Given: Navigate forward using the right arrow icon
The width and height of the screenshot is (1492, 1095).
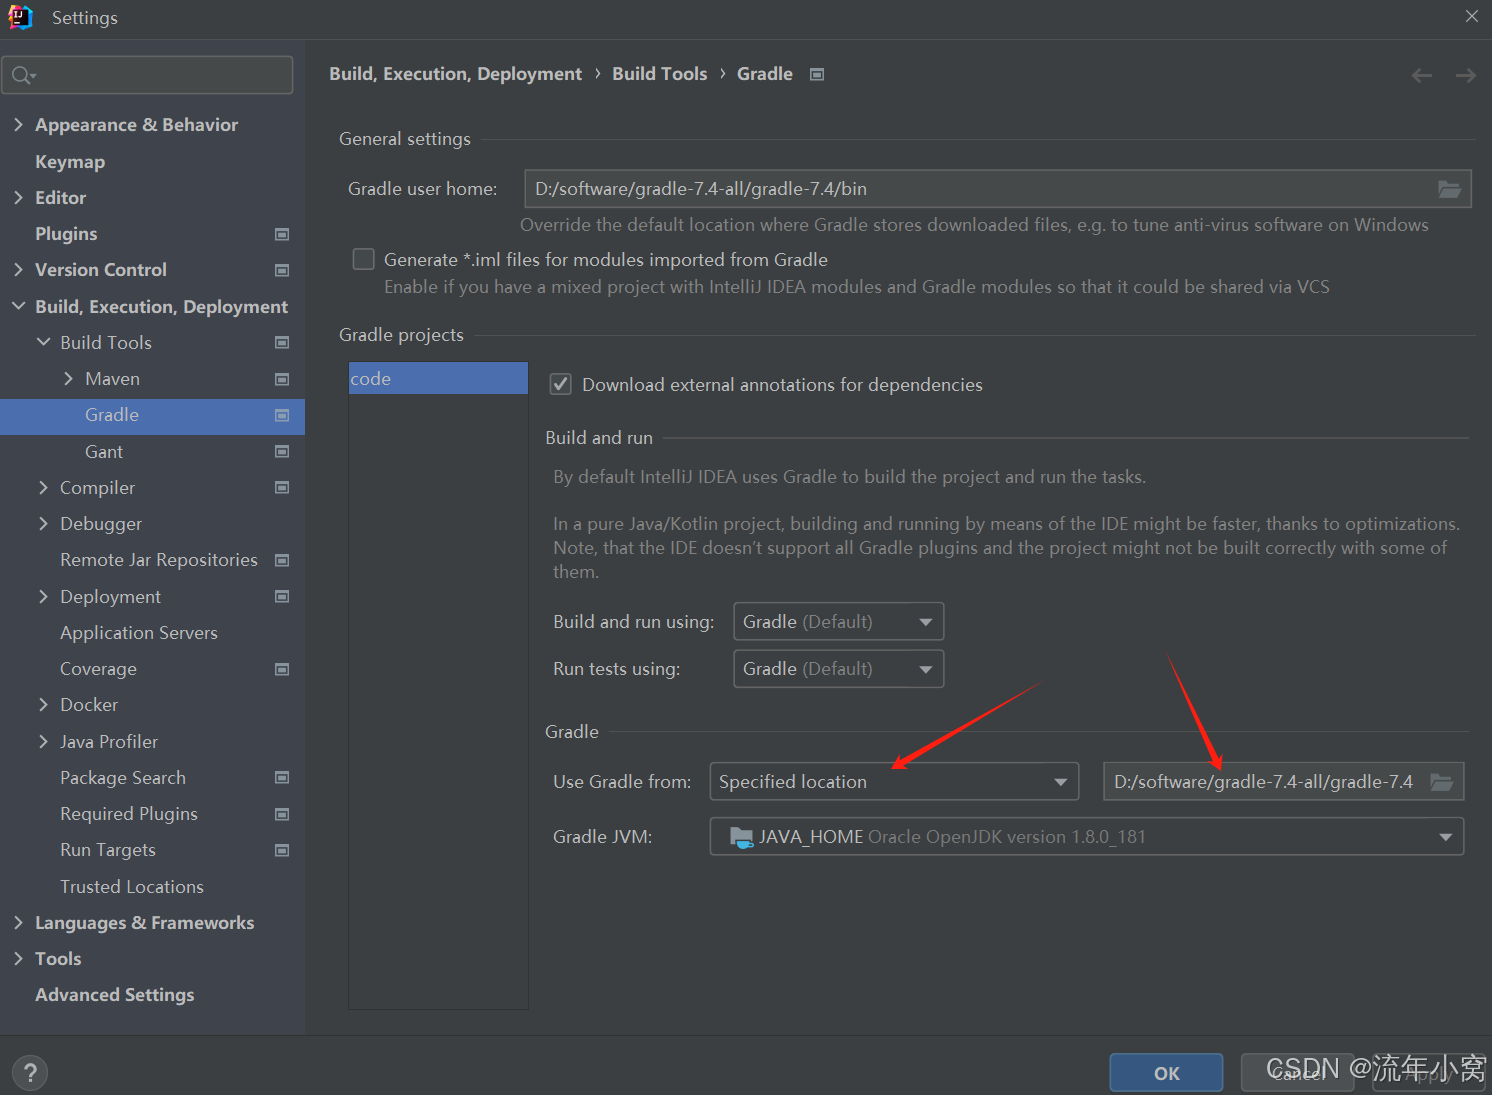Looking at the screenshot, I should tap(1465, 74).
